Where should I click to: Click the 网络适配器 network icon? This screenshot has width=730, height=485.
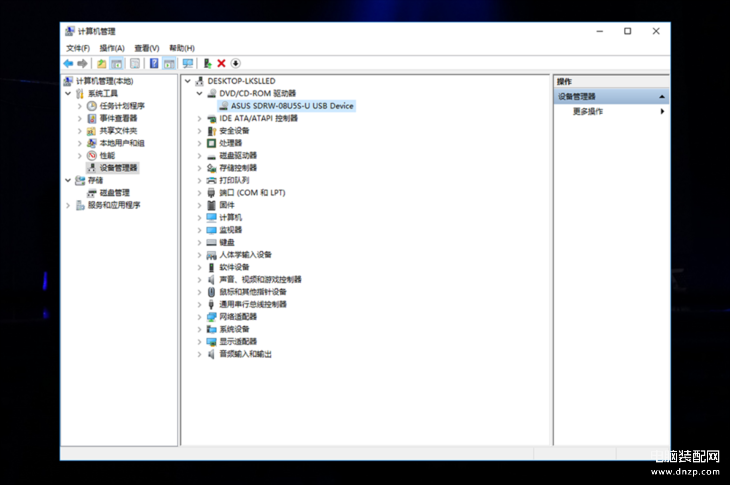pos(211,317)
